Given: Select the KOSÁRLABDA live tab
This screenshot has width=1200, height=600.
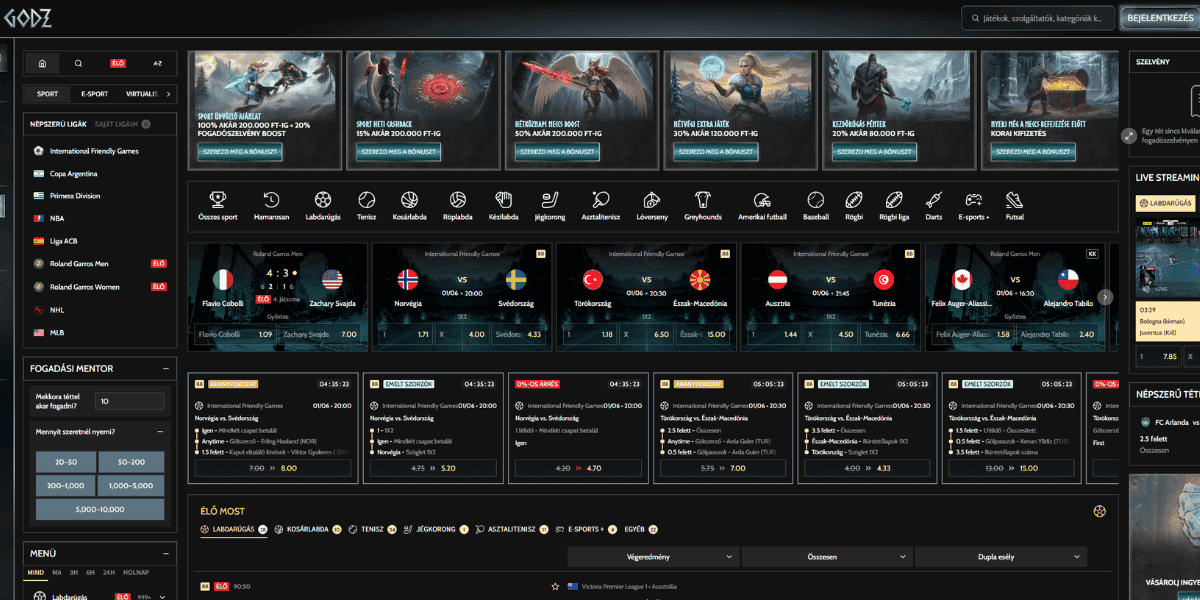Looking at the screenshot, I should click(307, 529).
